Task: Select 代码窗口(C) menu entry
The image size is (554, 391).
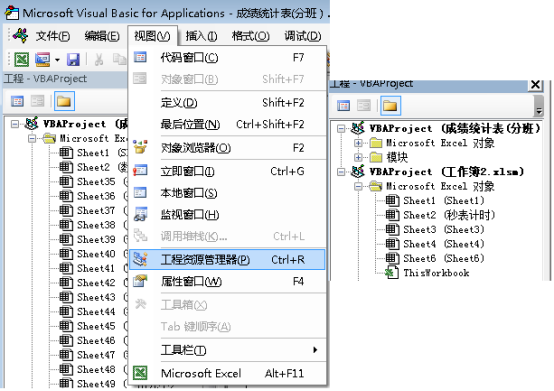Action: pyautogui.click(x=227, y=57)
